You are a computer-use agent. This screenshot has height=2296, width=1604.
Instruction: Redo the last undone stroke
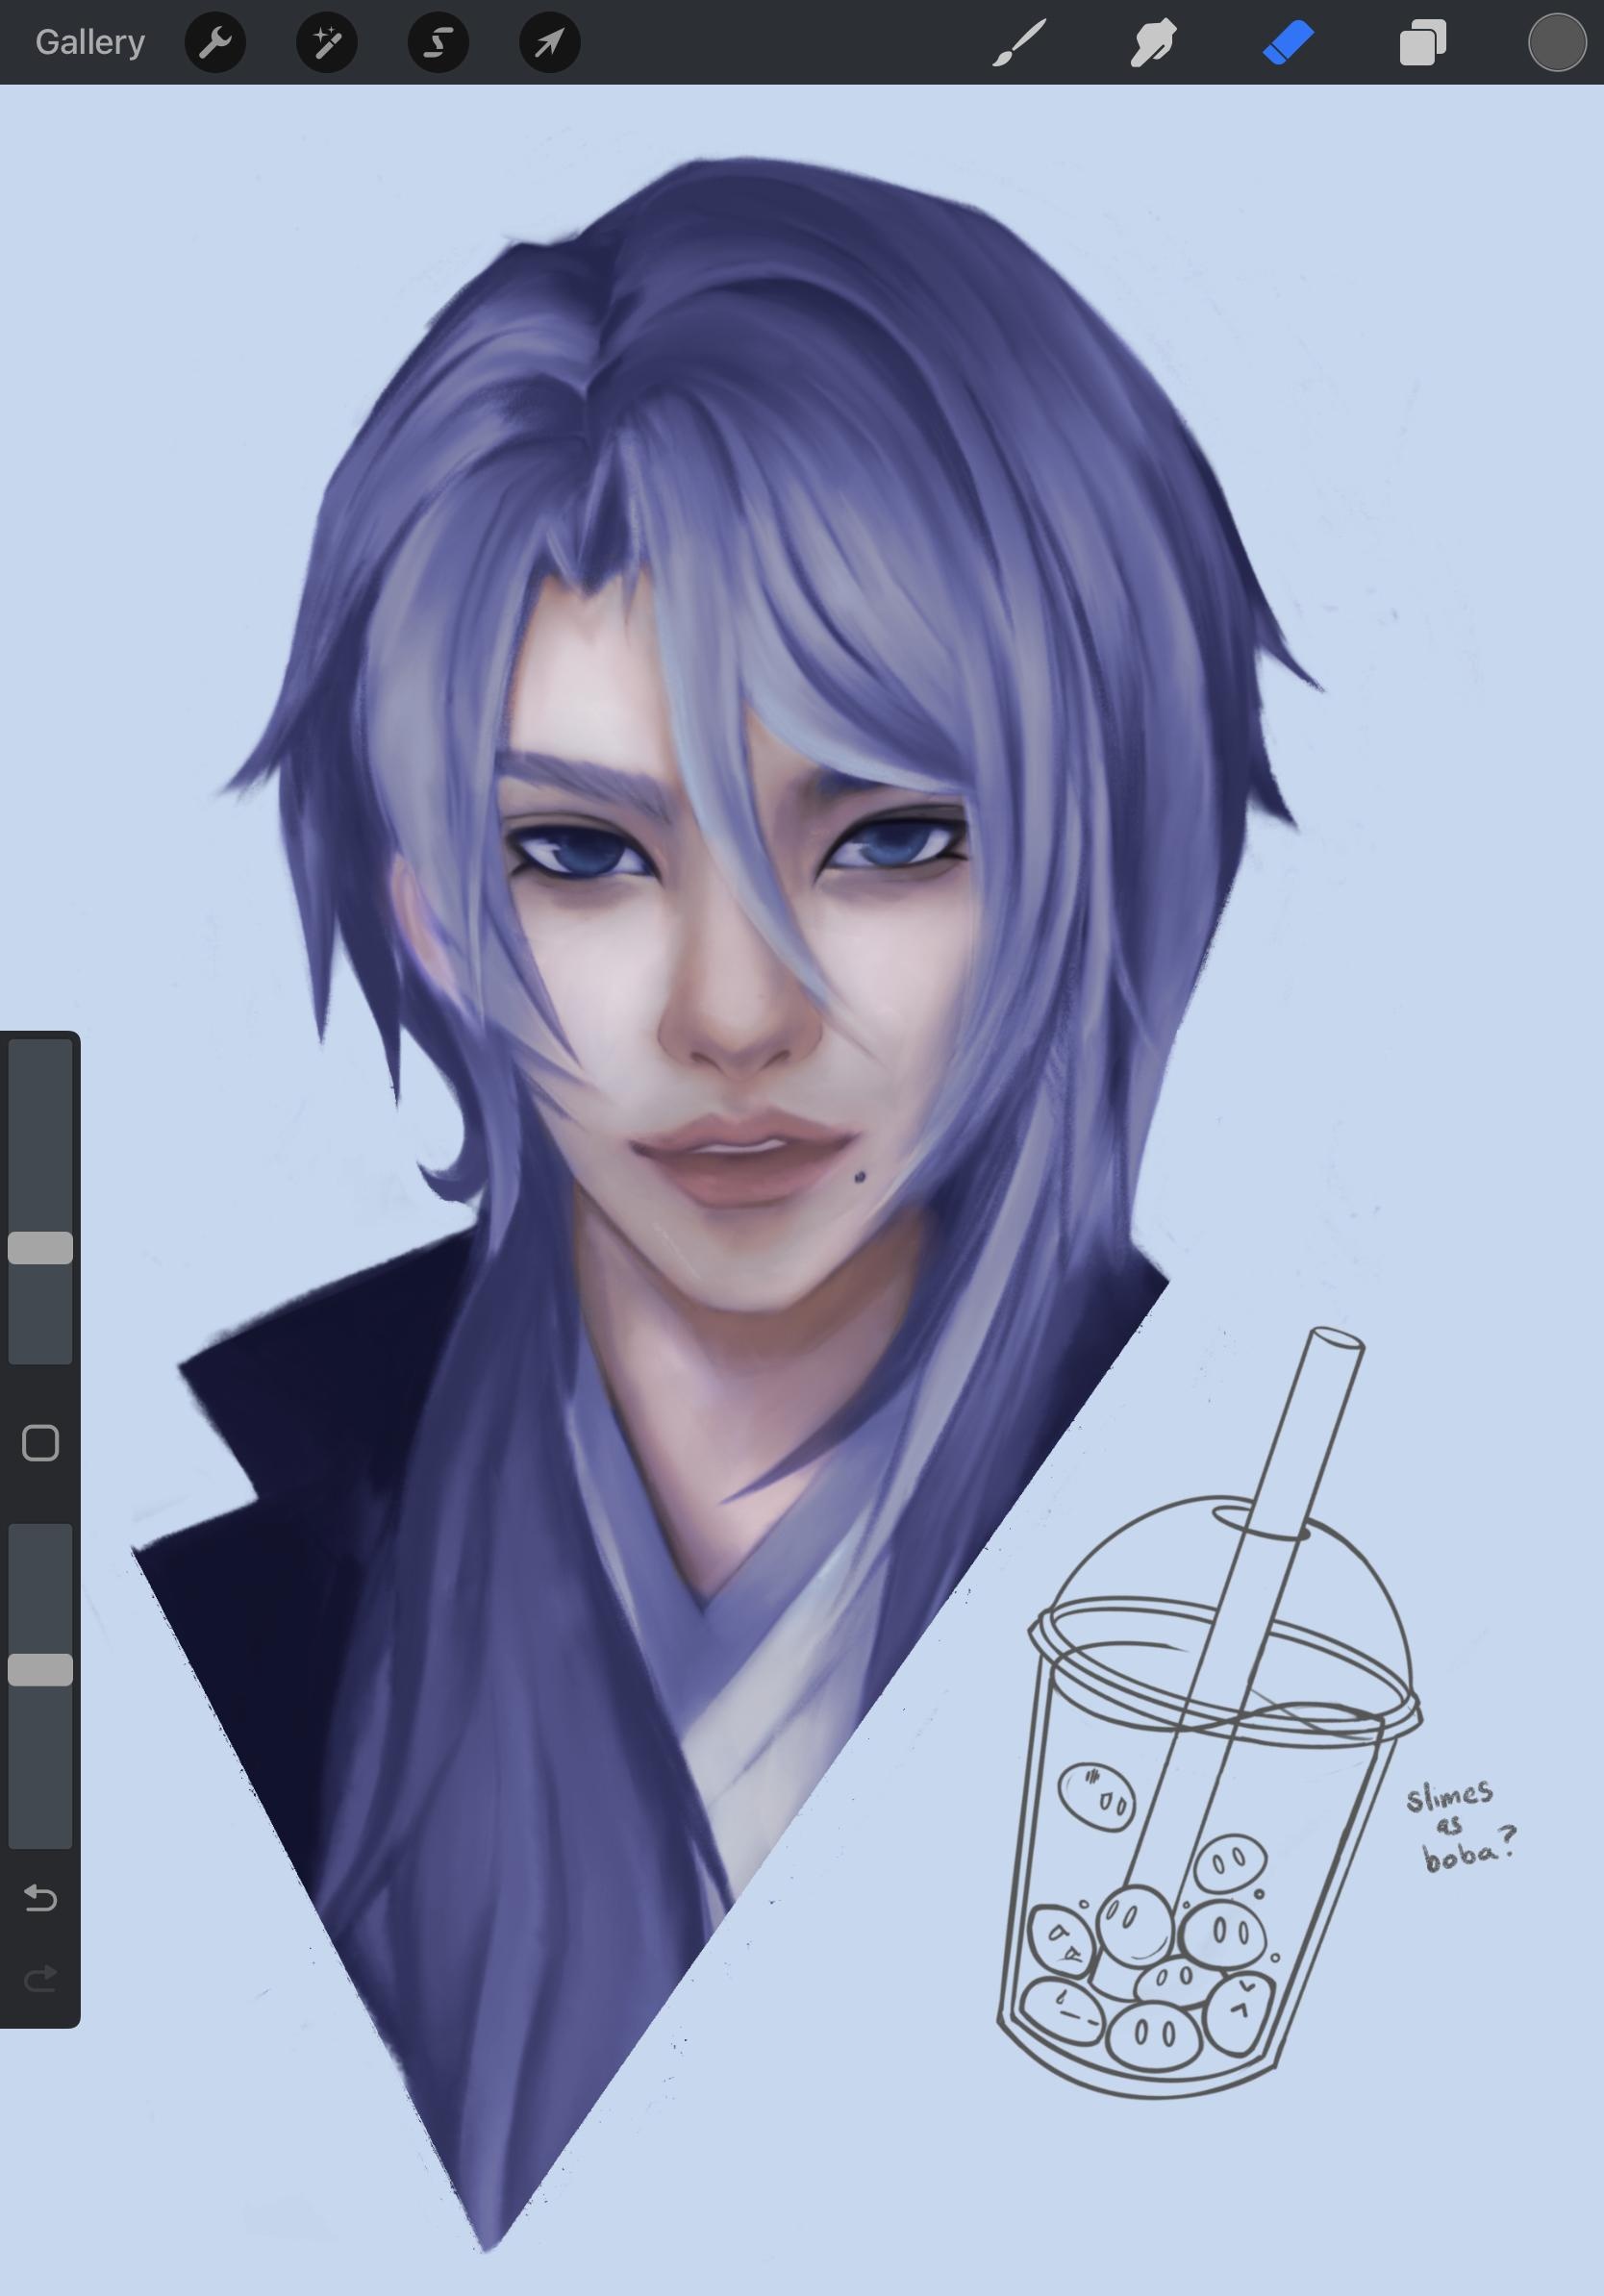[40, 1978]
